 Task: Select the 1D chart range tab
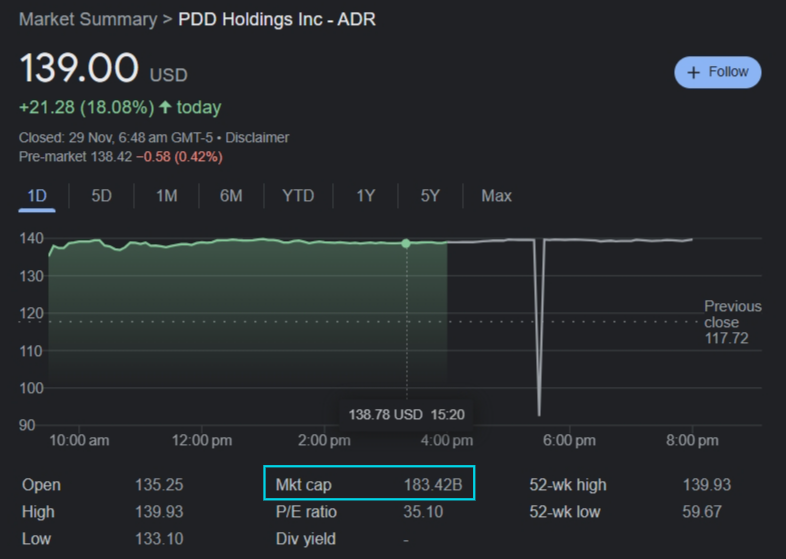(37, 196)
